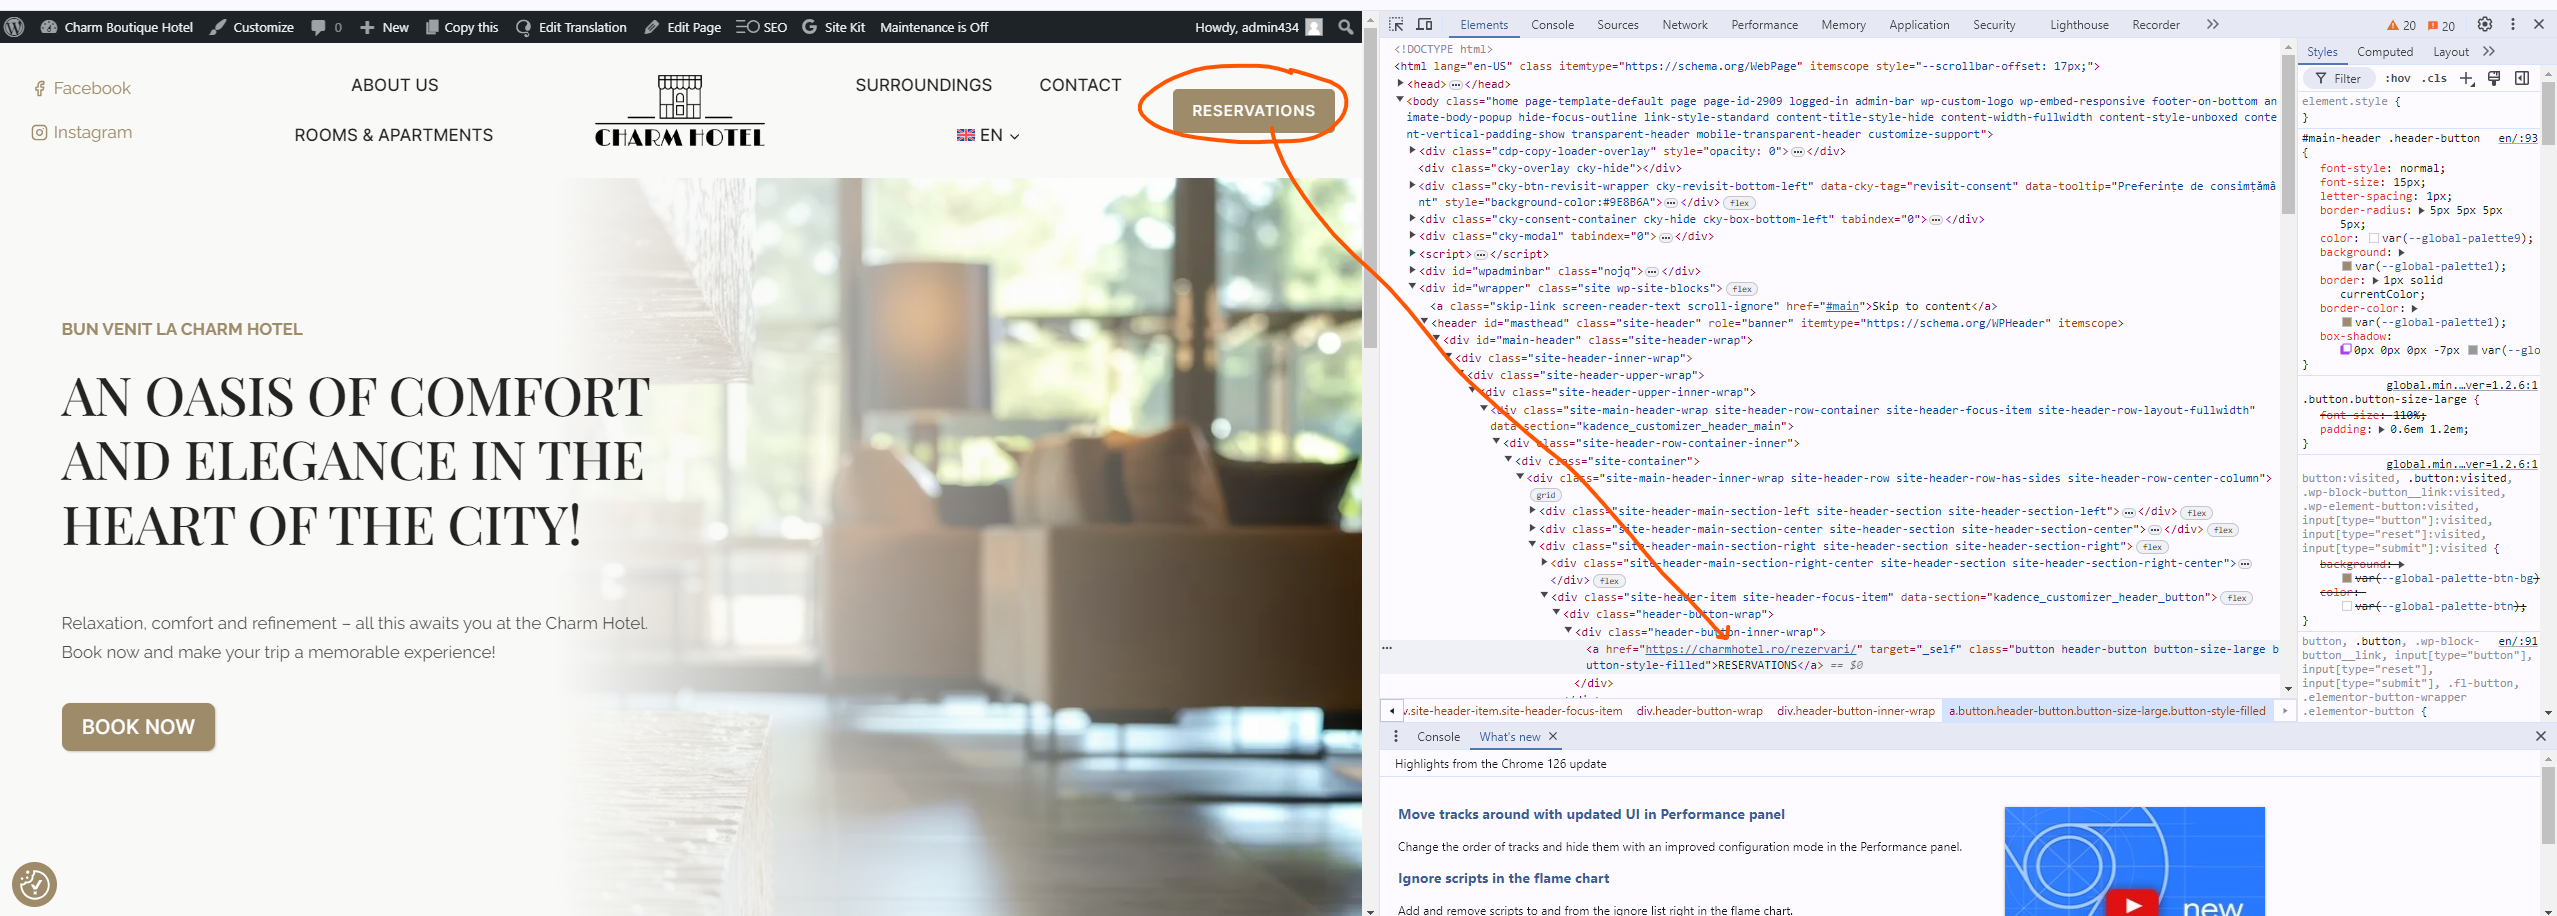The image size is (2557, 916).
Task: Expand the cdp-copy-loader-overlay div node
Action: [1412, 151]
